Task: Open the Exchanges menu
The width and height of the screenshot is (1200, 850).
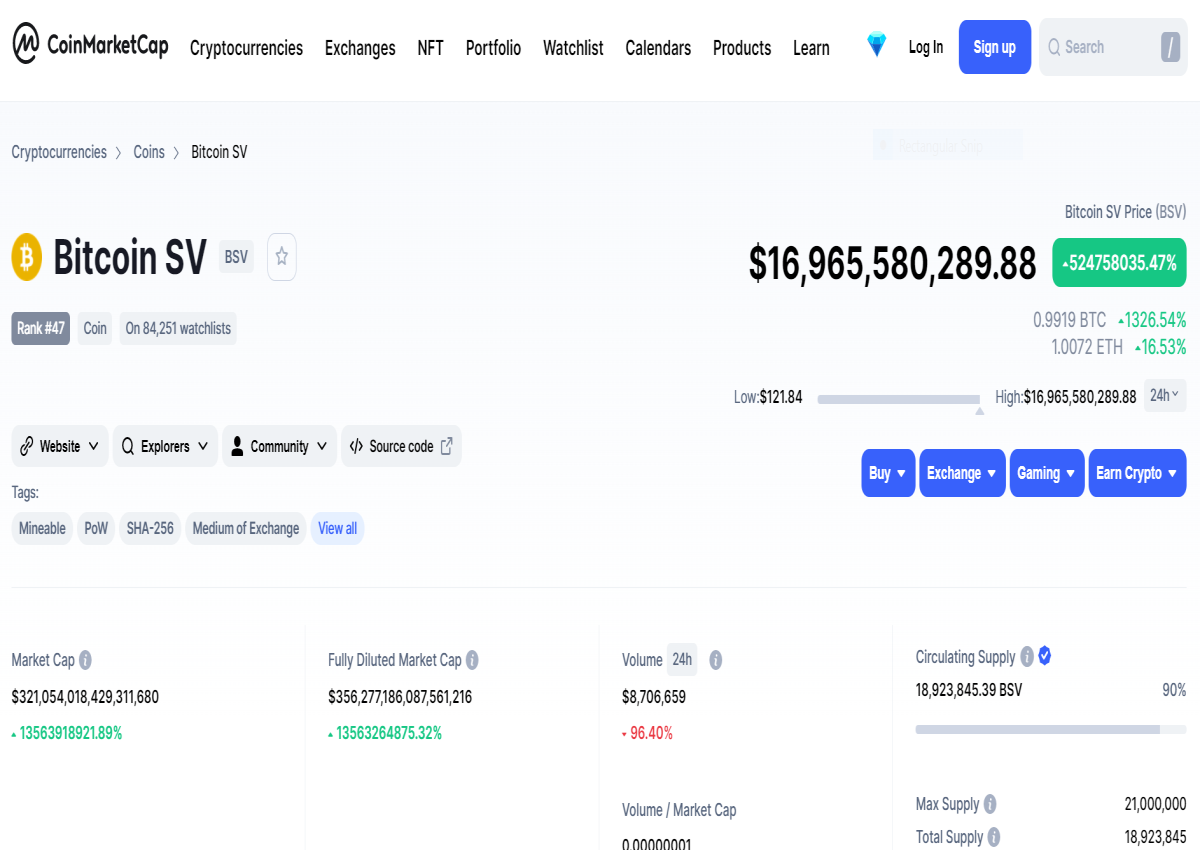Action: click(x=360, y=48)
